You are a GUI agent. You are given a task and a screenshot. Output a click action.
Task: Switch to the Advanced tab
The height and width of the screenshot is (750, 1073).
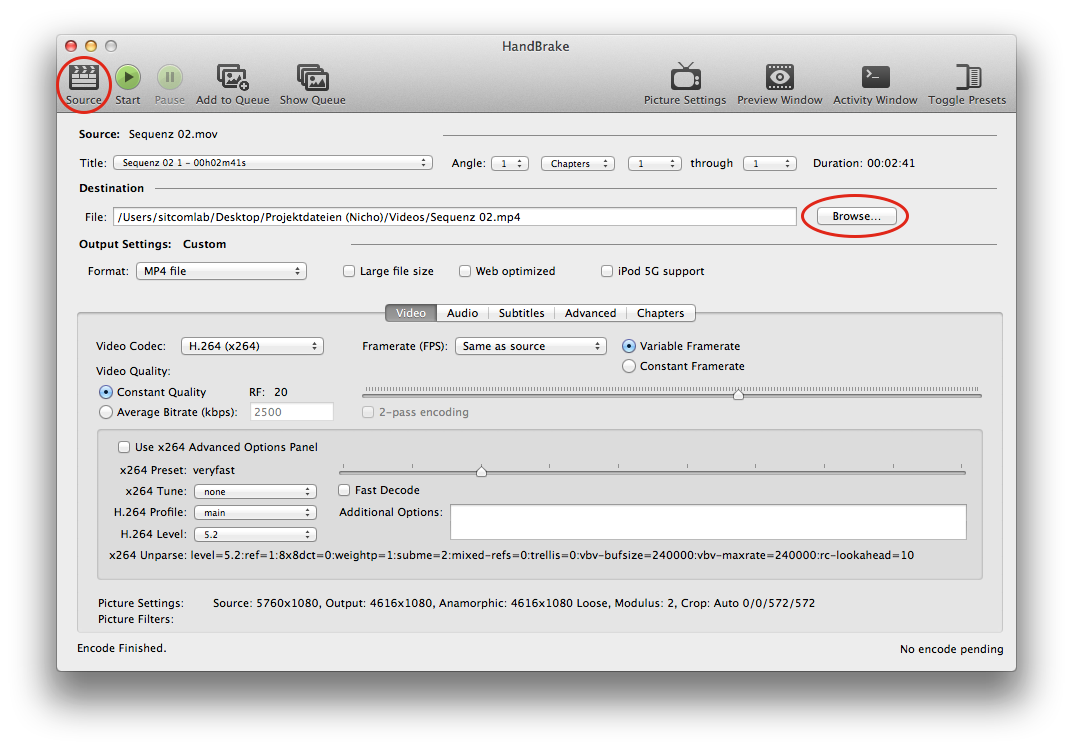pos(591,313)
